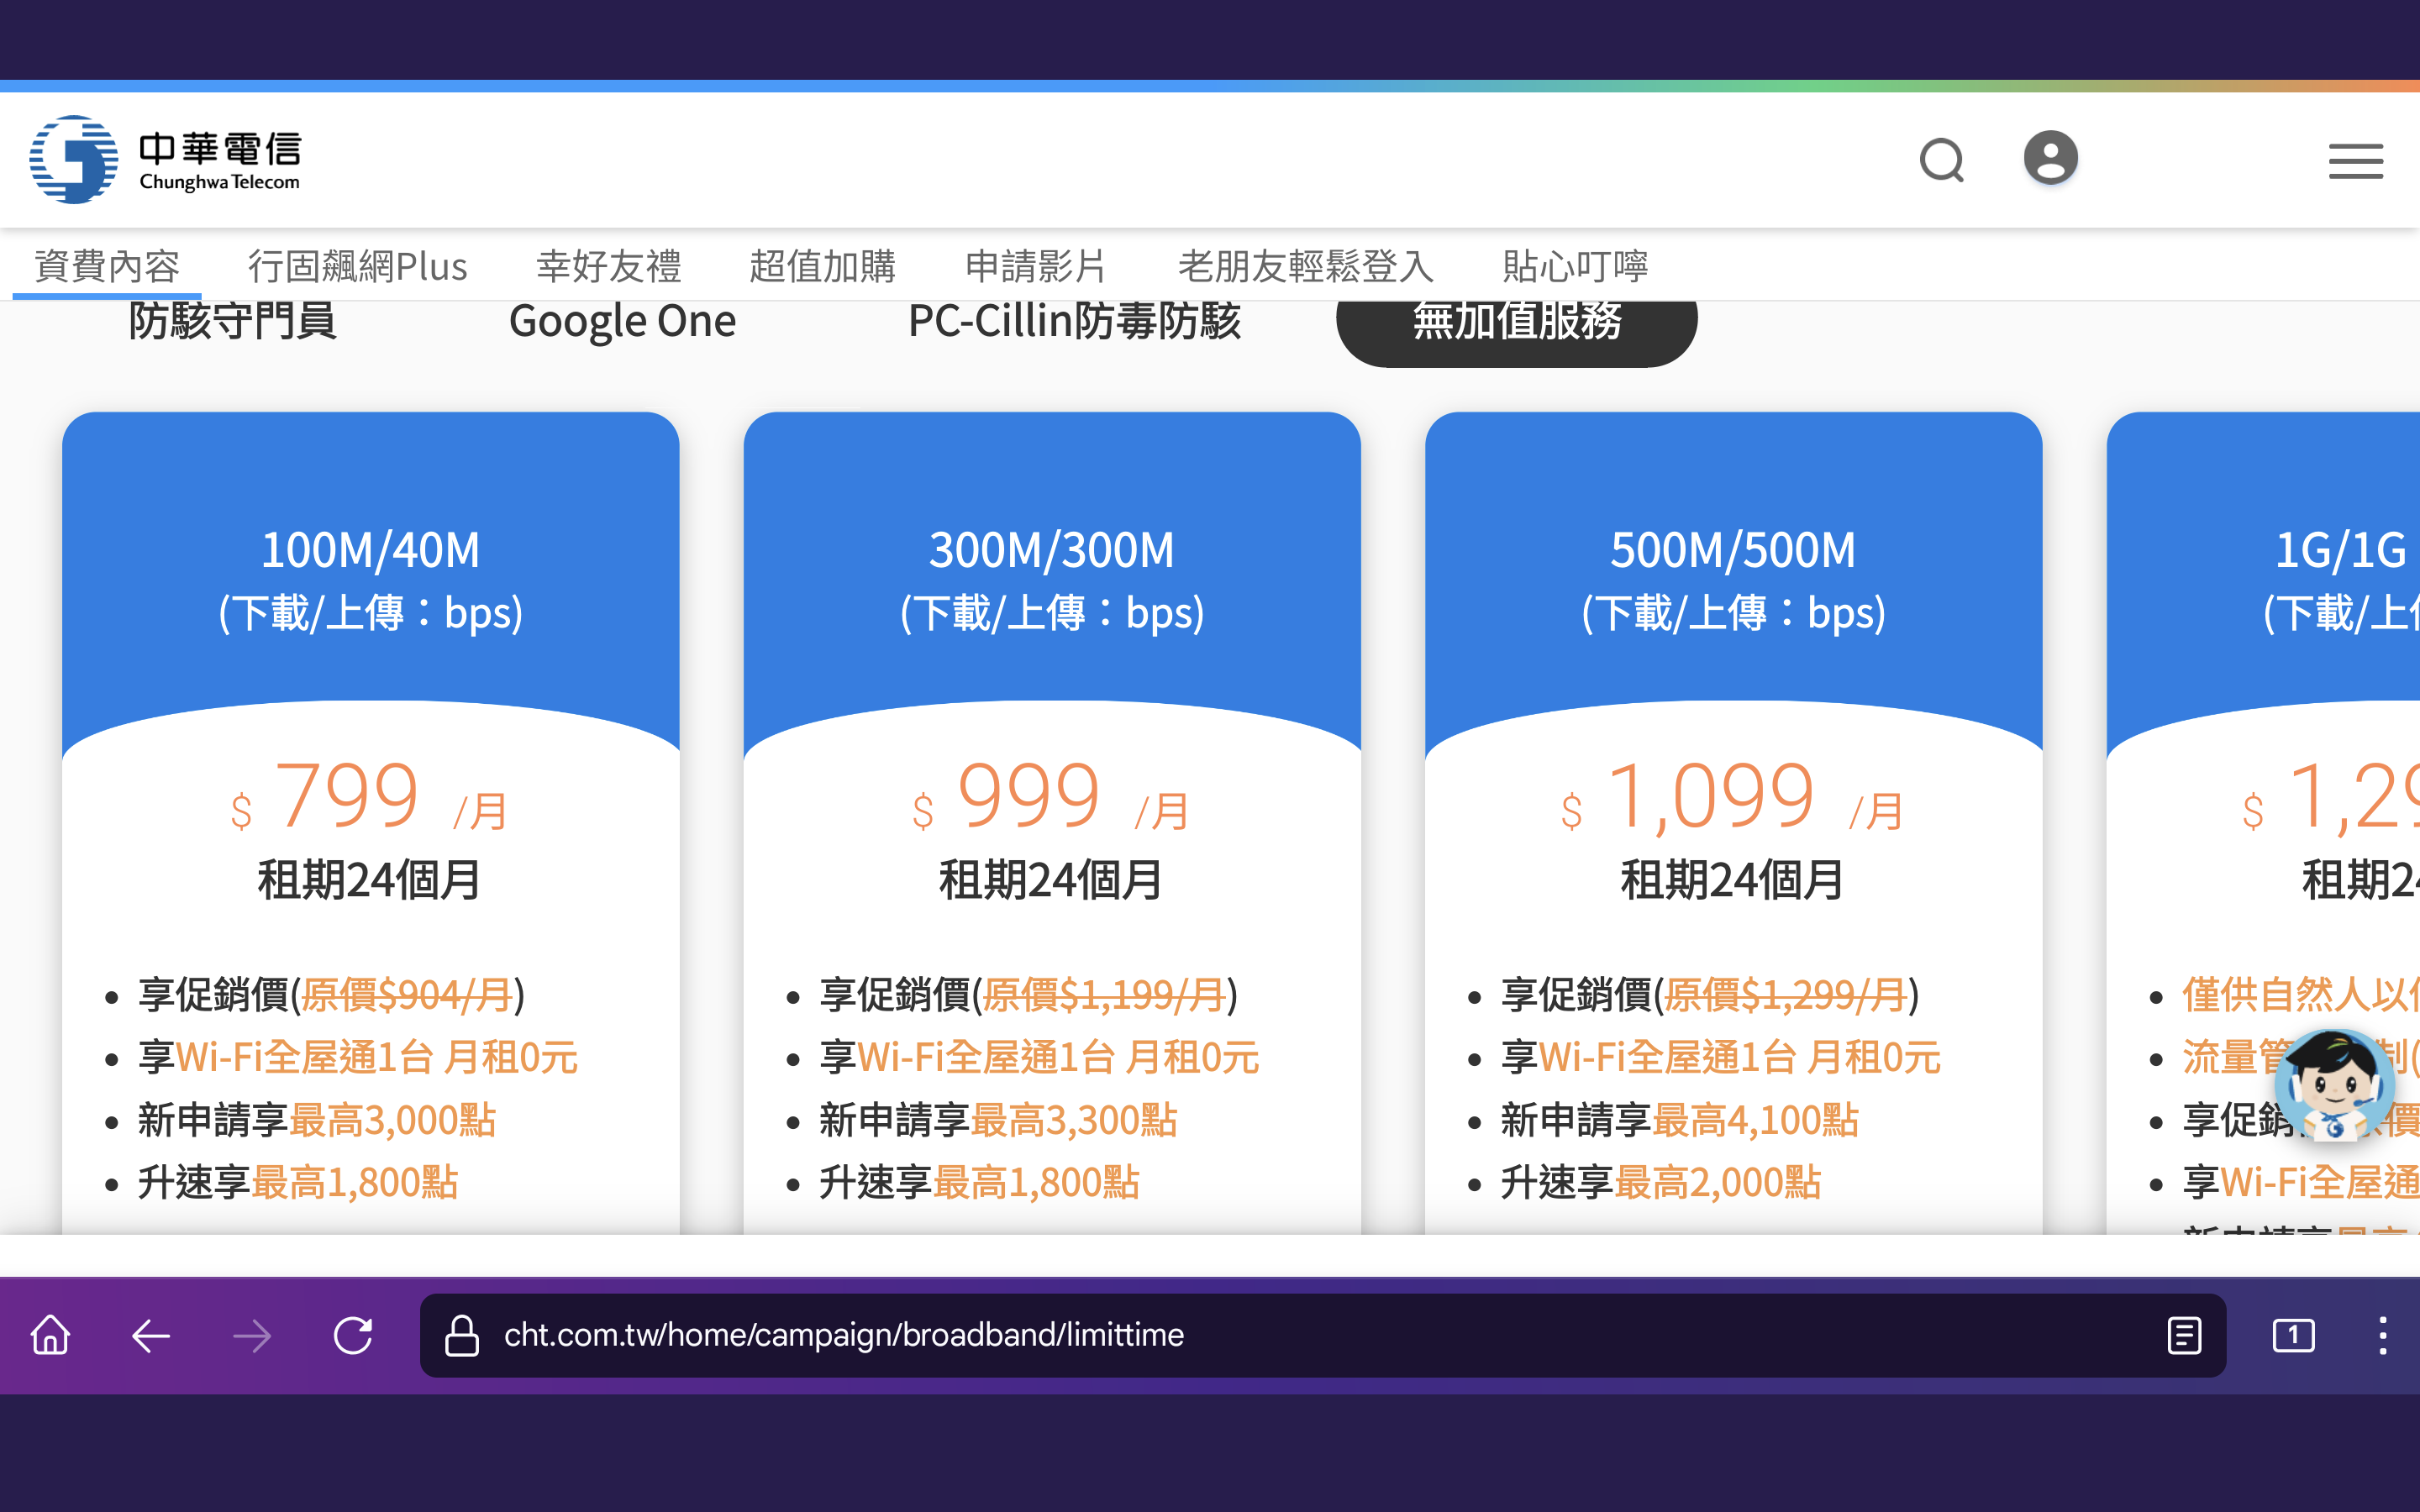
Task: Click 最高3,300點 in the 300M plan
Action: coord(1074,1120)
